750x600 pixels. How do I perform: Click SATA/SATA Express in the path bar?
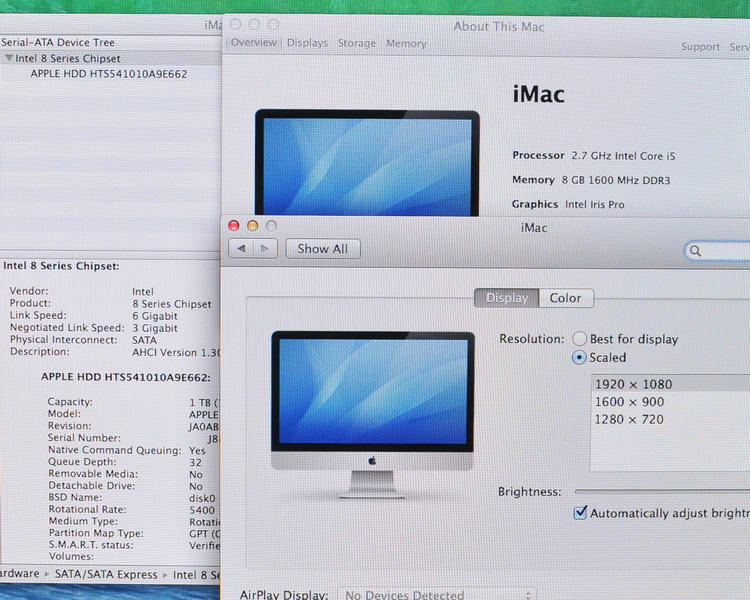[106, 574]
